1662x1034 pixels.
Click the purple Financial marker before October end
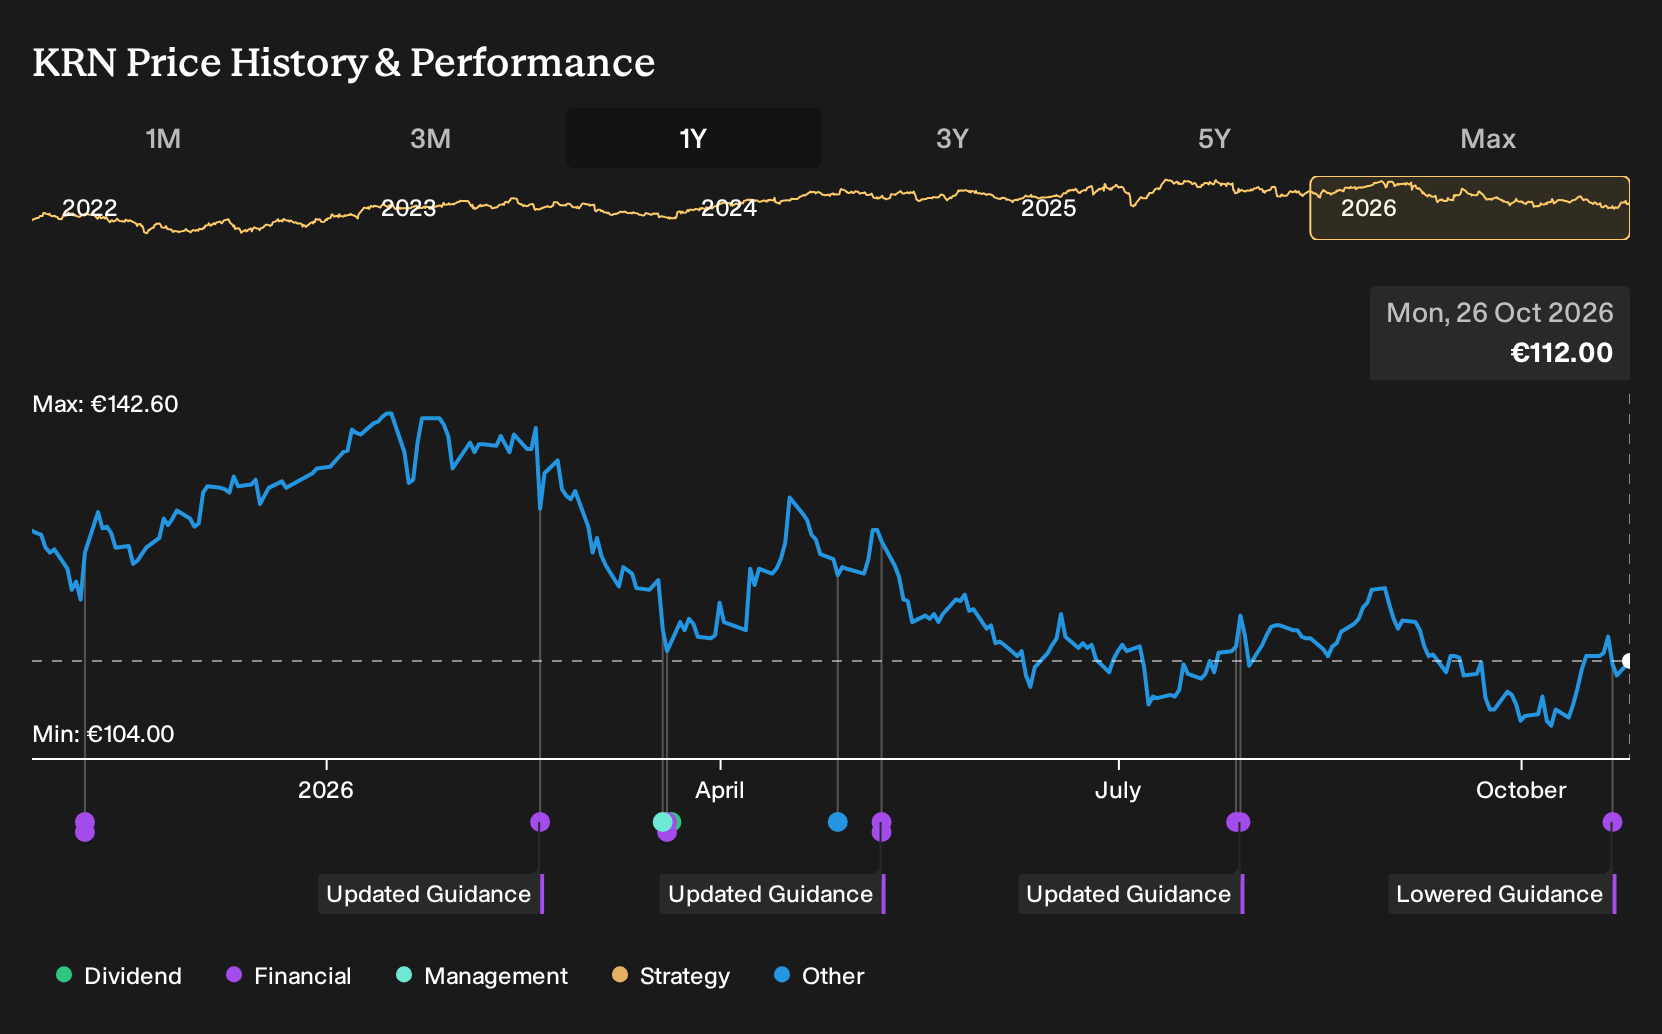tap(1612, 822)
